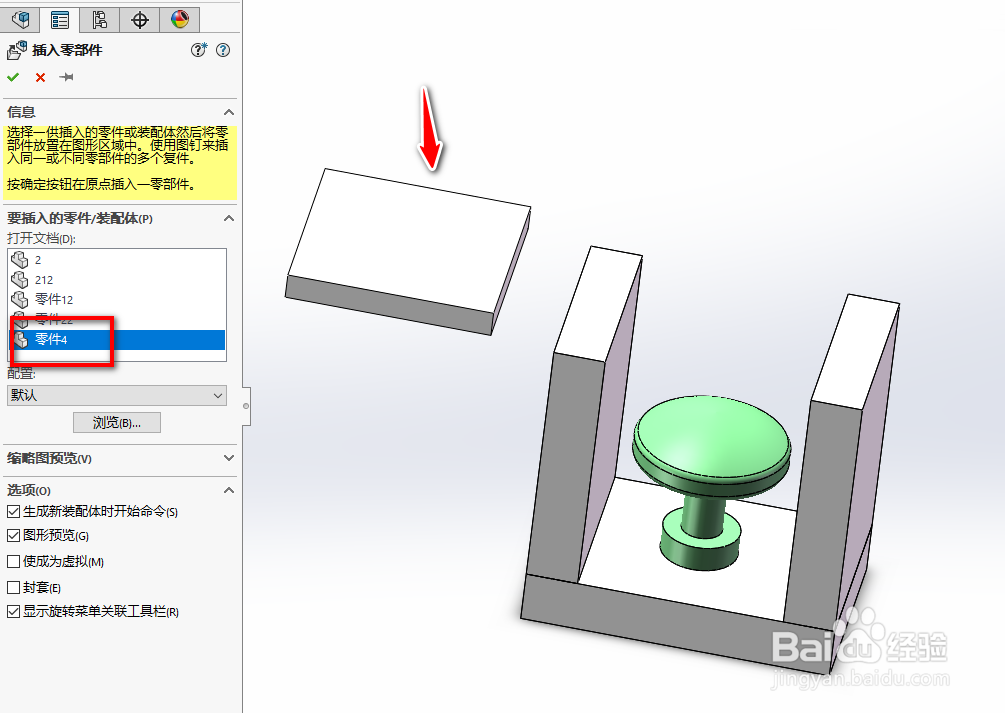Select 零件12 in the open documents list
Screen dimensions: 1005x713
(117, 299)
